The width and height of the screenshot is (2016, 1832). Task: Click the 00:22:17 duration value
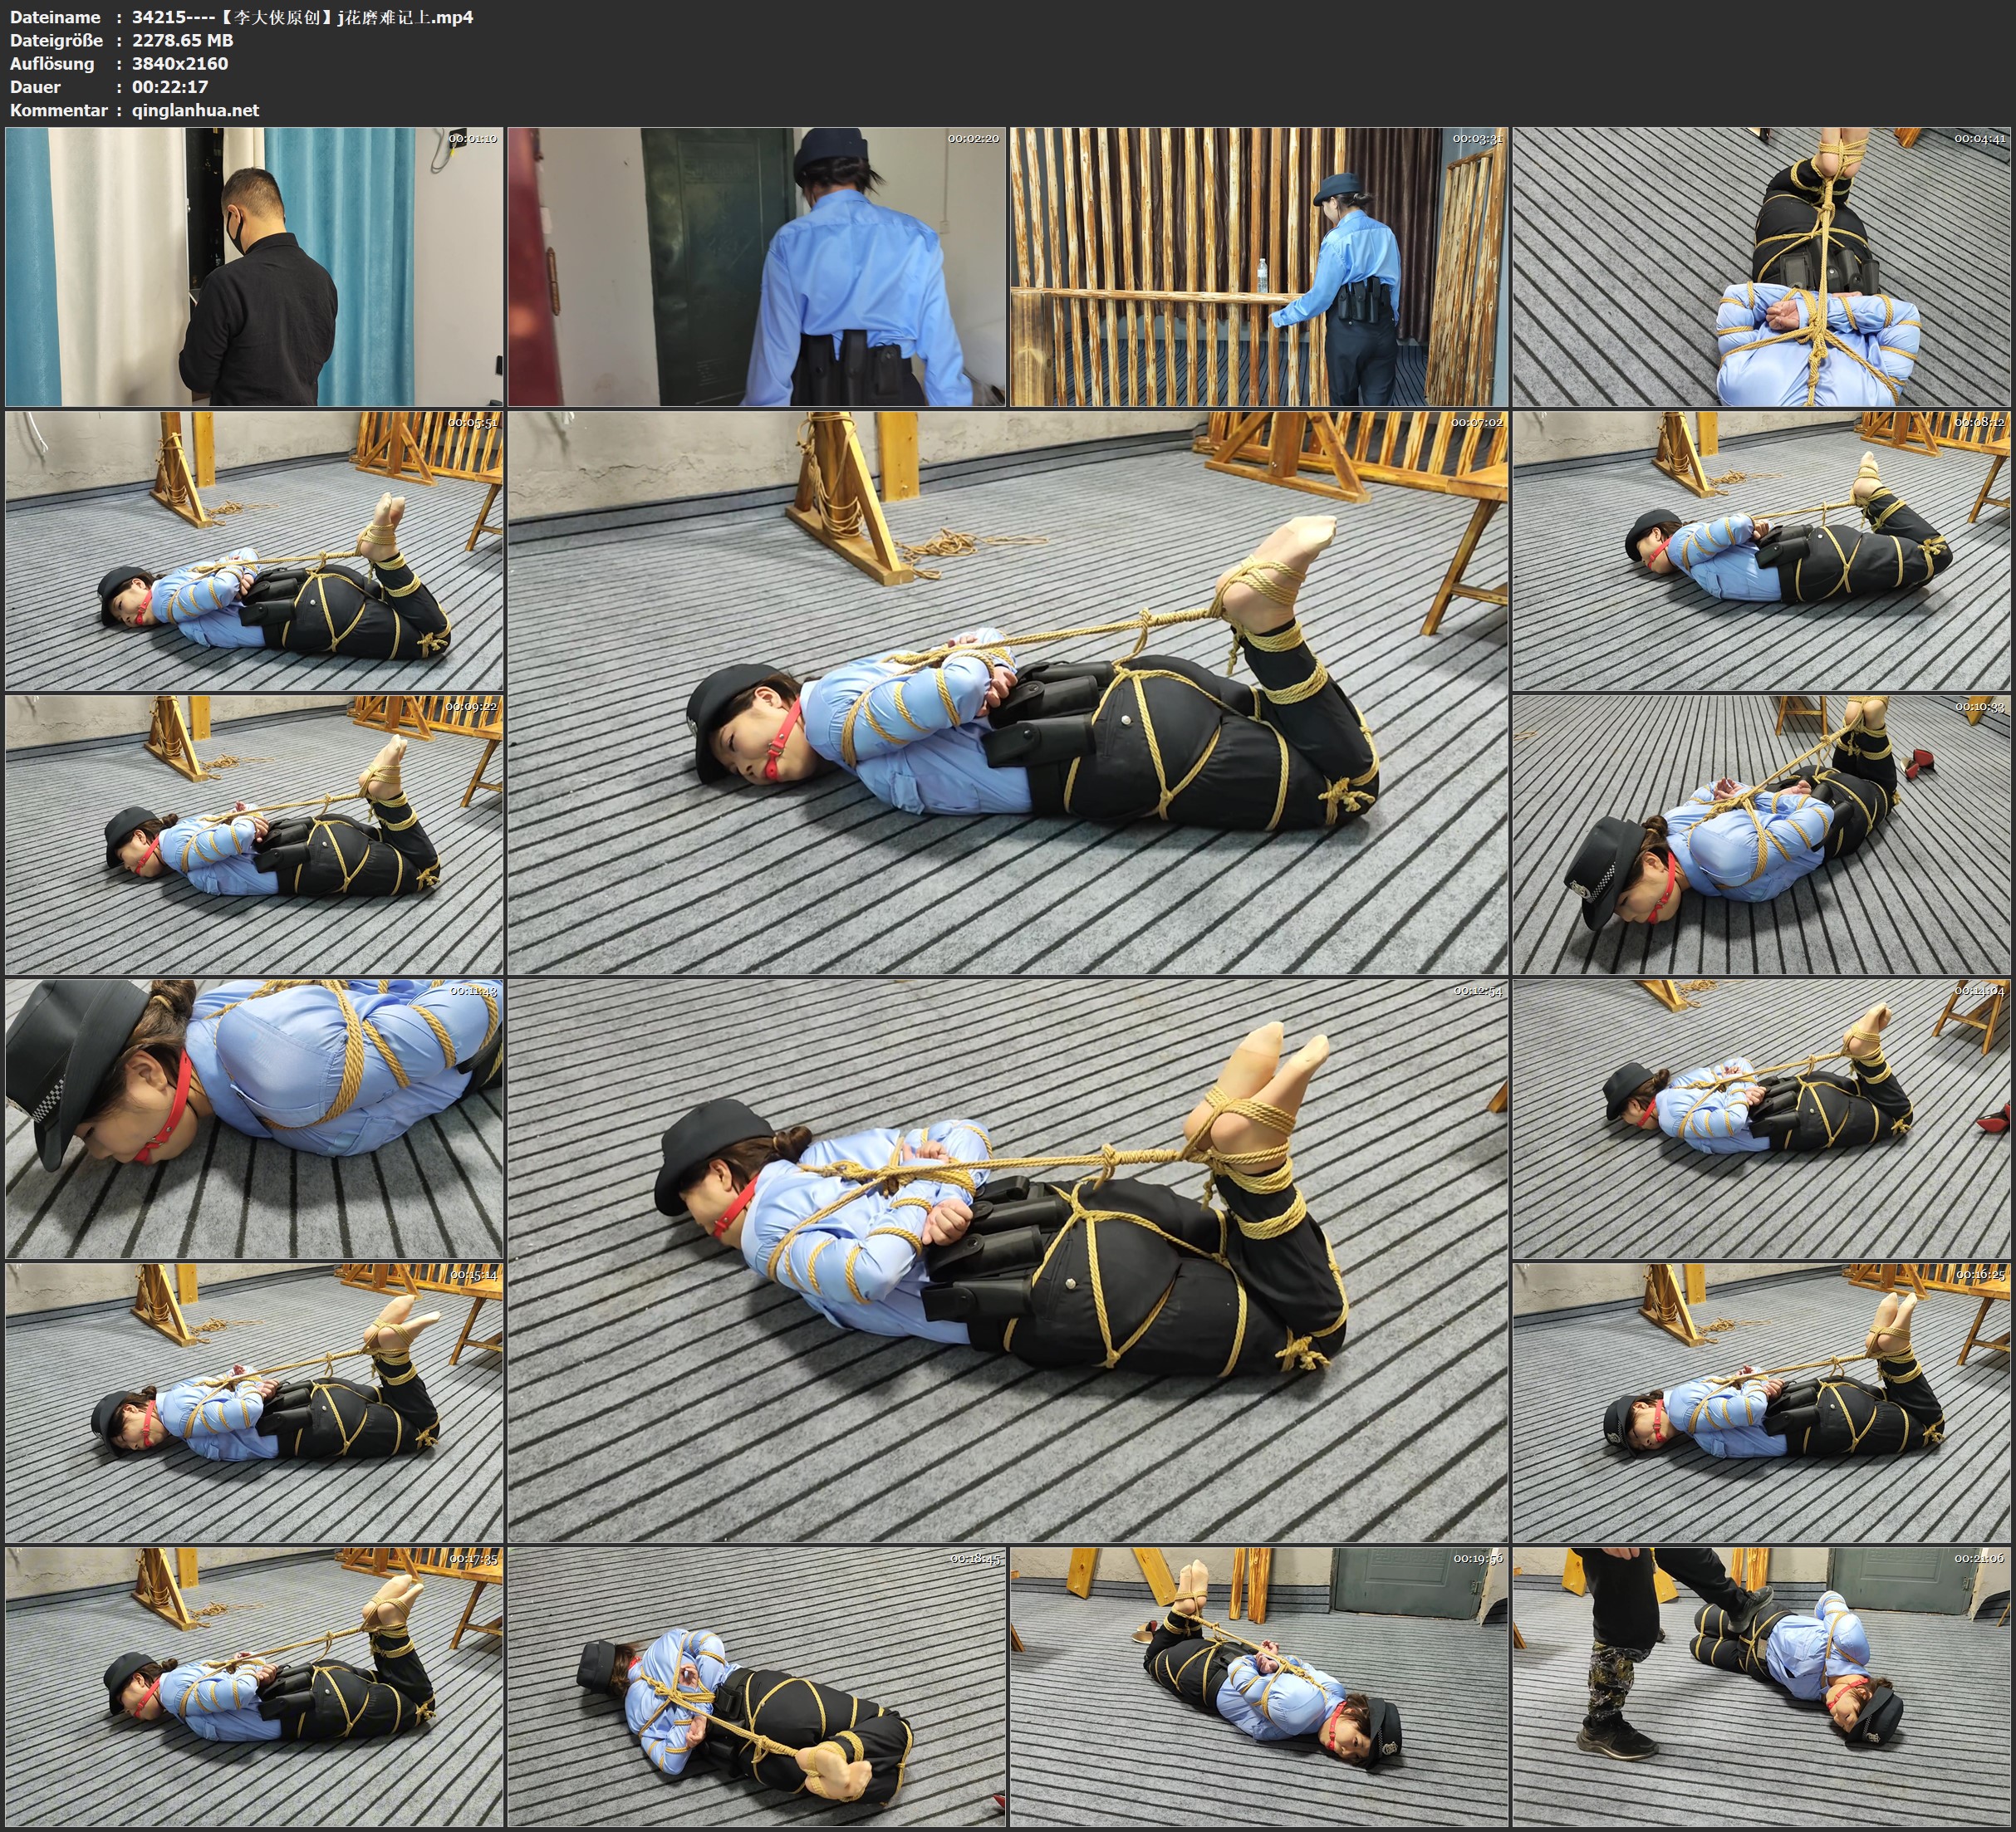tap(170, 87)
